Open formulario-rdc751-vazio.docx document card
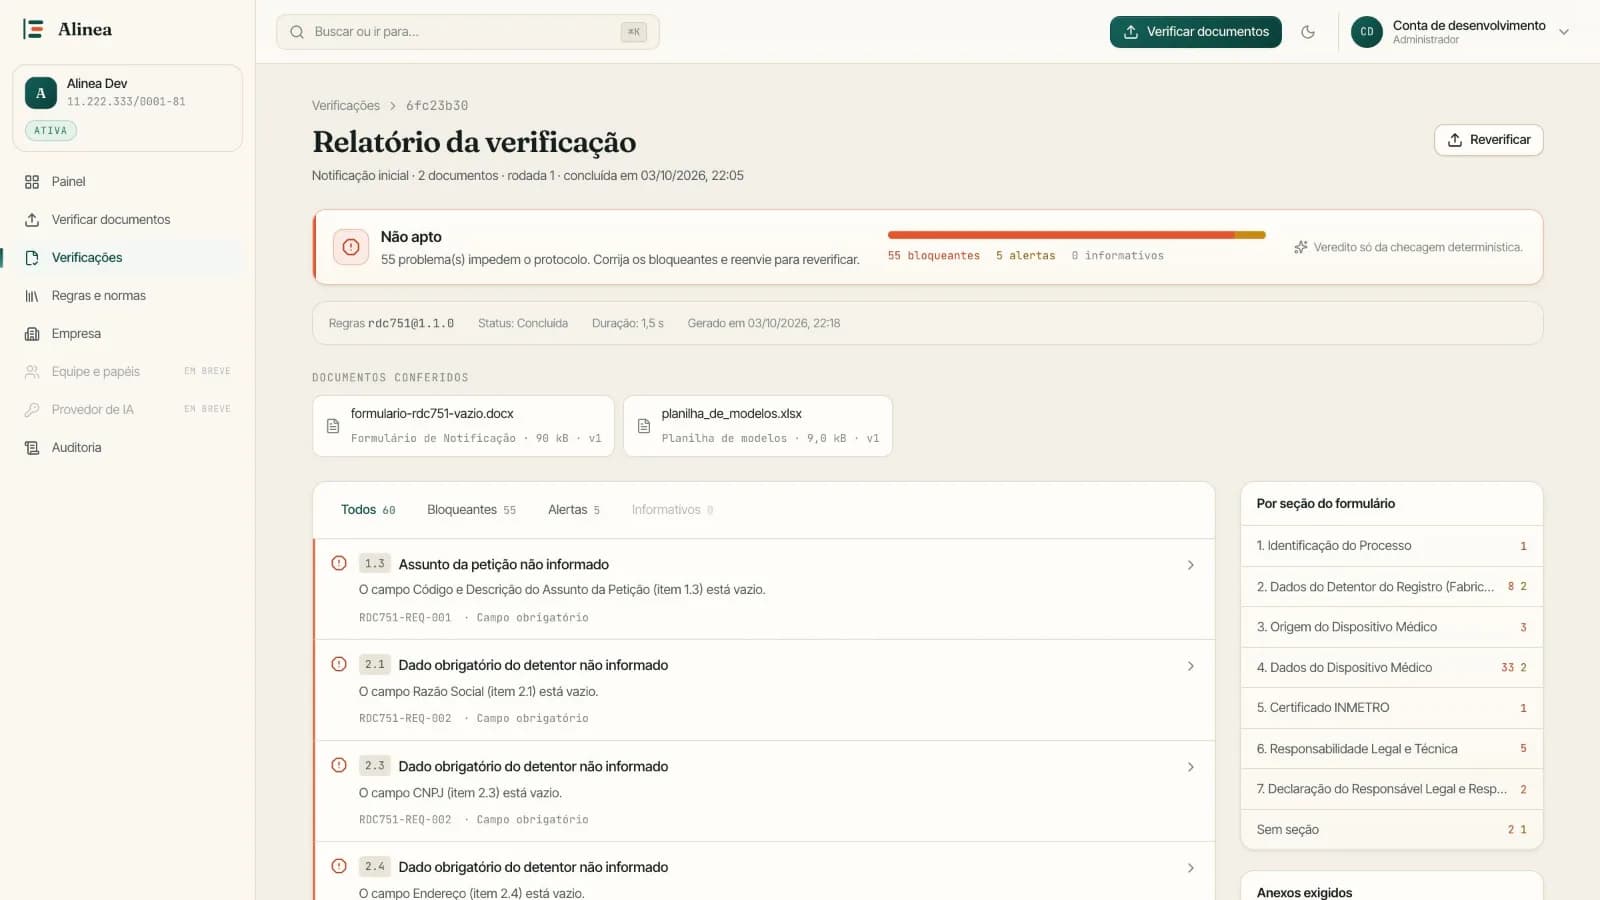This screenshot has height=900, width=1600. click(464, 426)
